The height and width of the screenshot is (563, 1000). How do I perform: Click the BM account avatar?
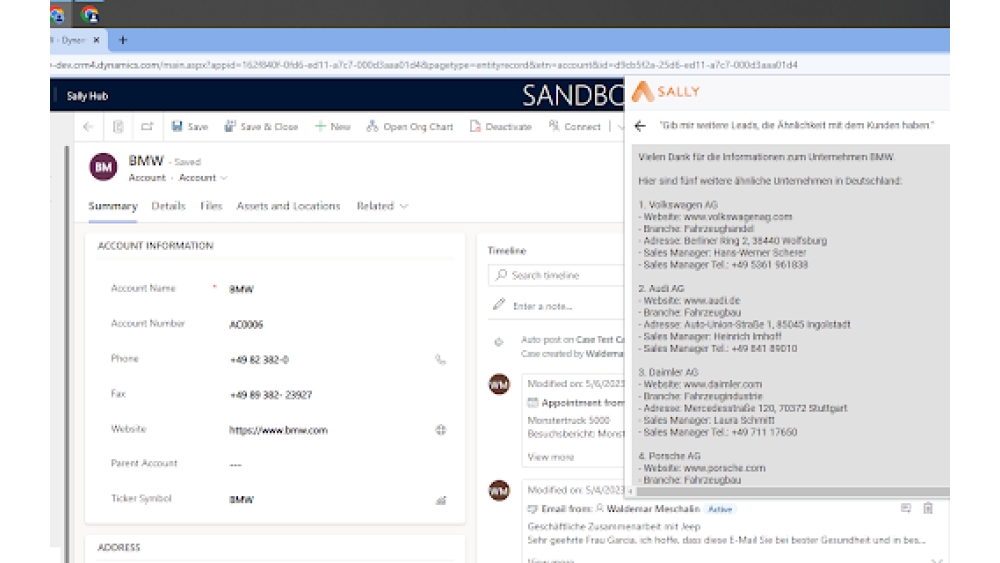103,167
